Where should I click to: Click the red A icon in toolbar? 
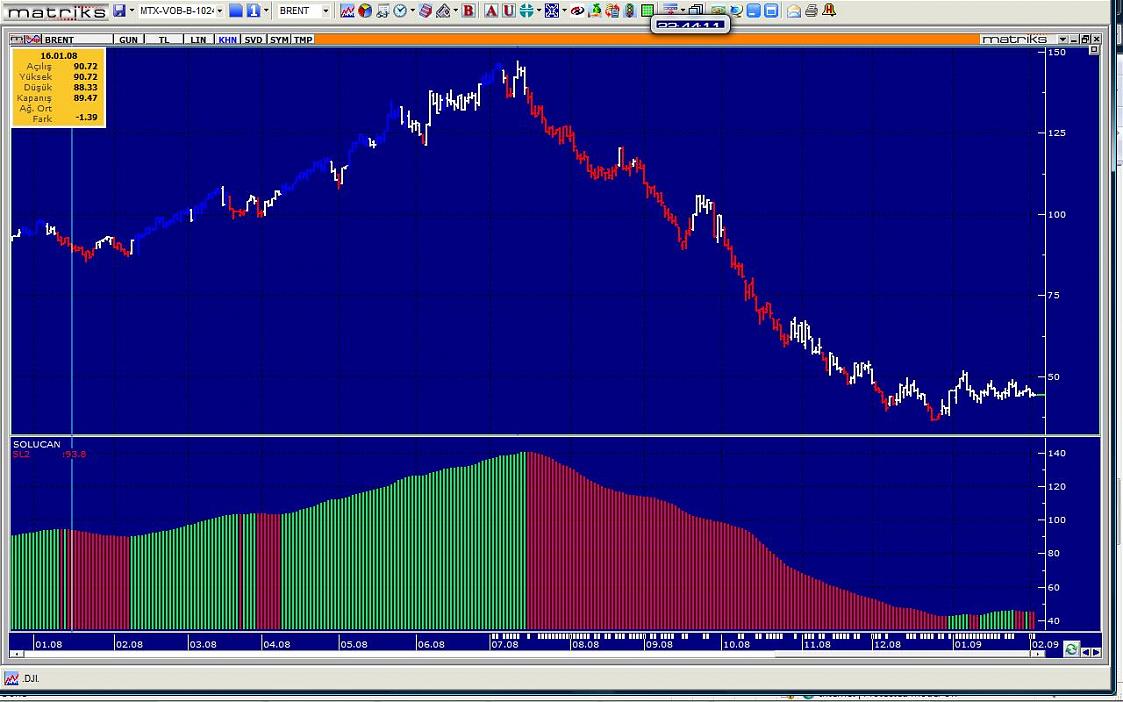(491, 11)
